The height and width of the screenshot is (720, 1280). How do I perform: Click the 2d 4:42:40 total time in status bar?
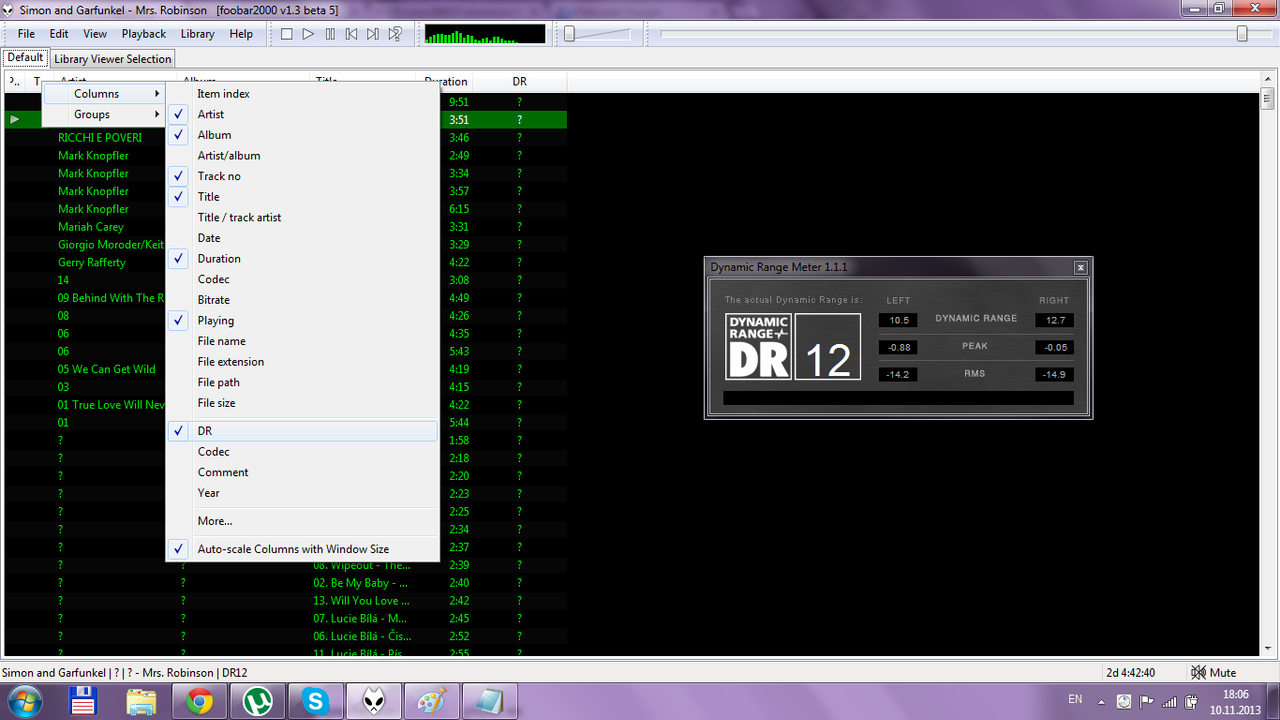1131,673
